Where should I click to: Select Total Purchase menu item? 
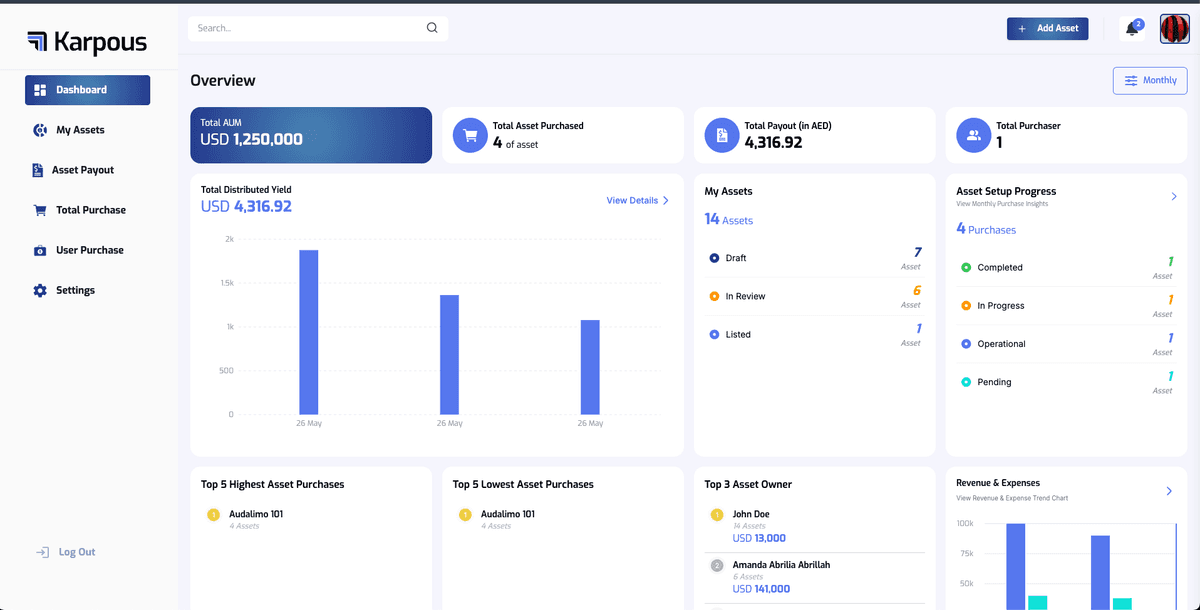point(90,210)
